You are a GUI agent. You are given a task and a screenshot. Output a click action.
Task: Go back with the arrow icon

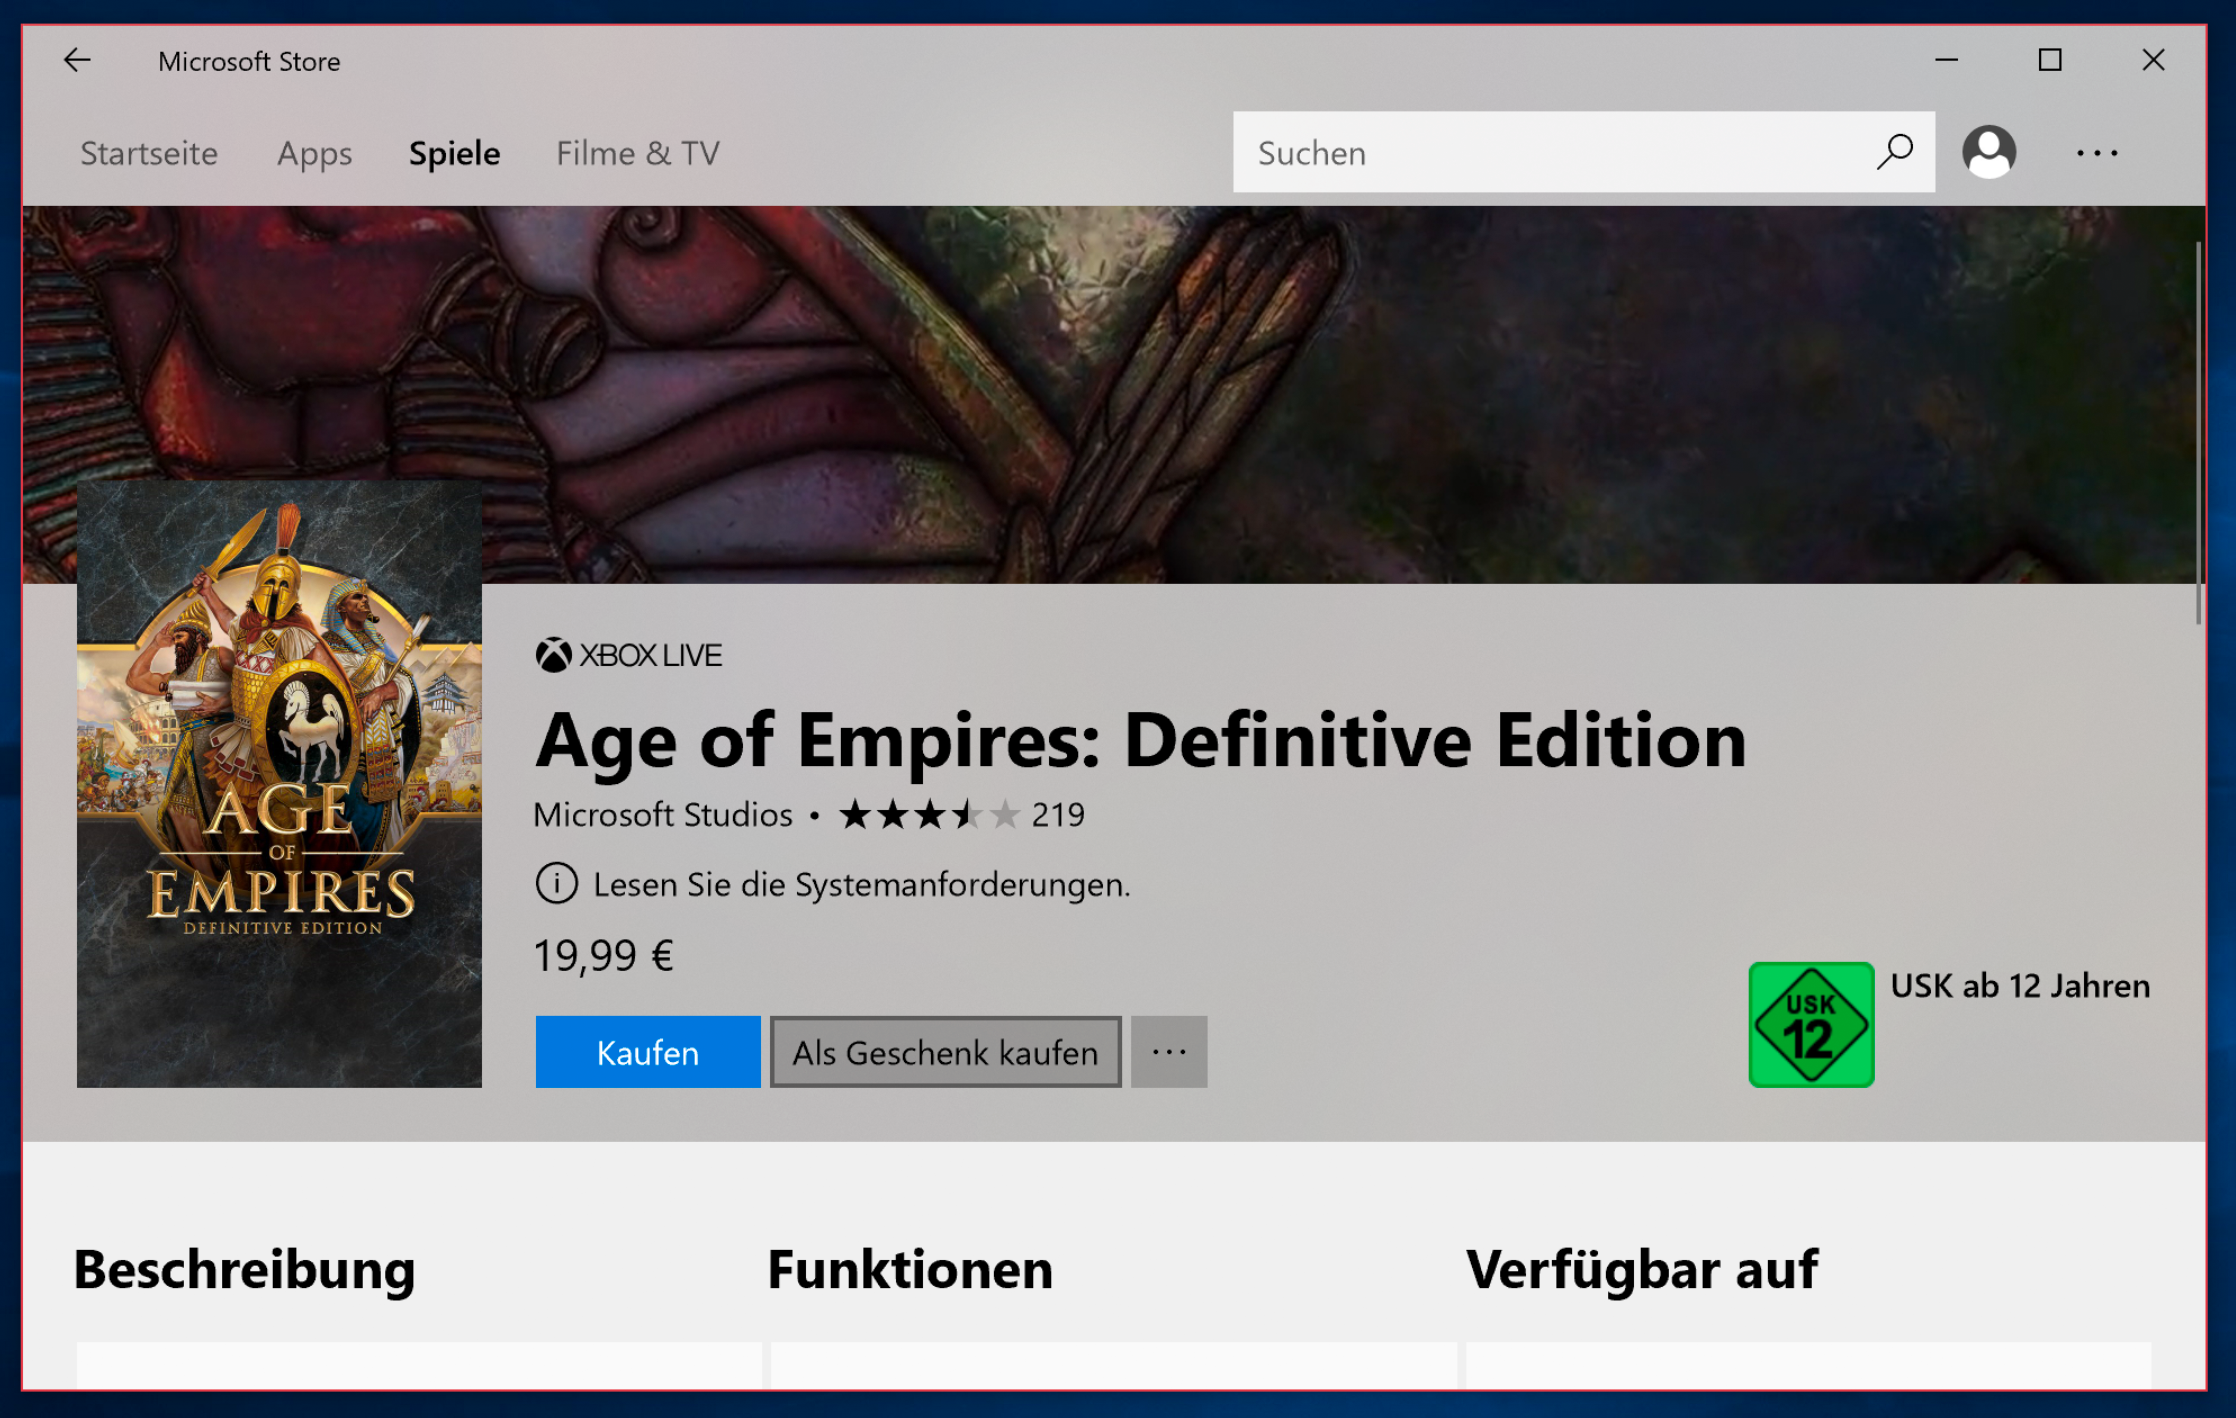(77, 61)
